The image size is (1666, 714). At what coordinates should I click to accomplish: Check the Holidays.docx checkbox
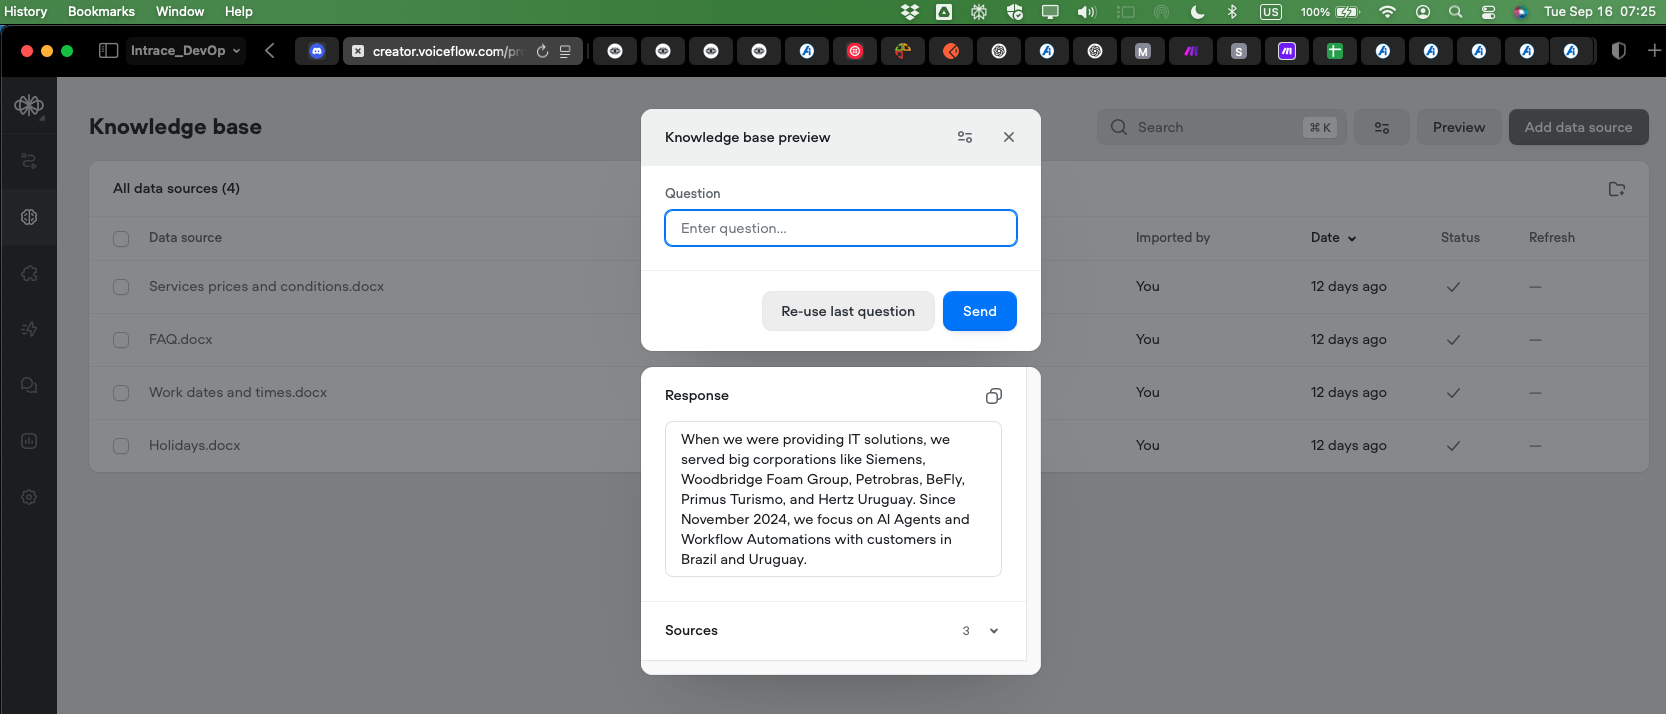click(121, 446)
